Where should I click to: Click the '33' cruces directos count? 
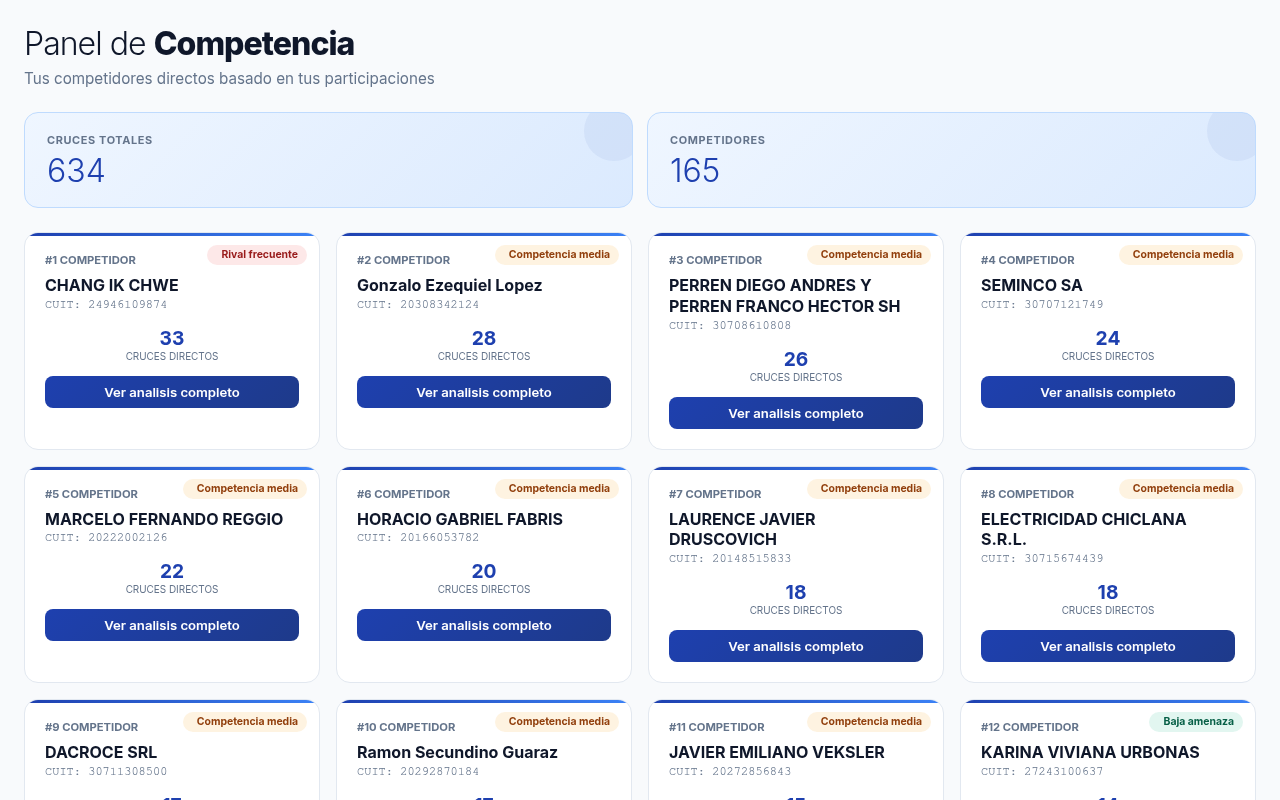[x=171, y=338]
